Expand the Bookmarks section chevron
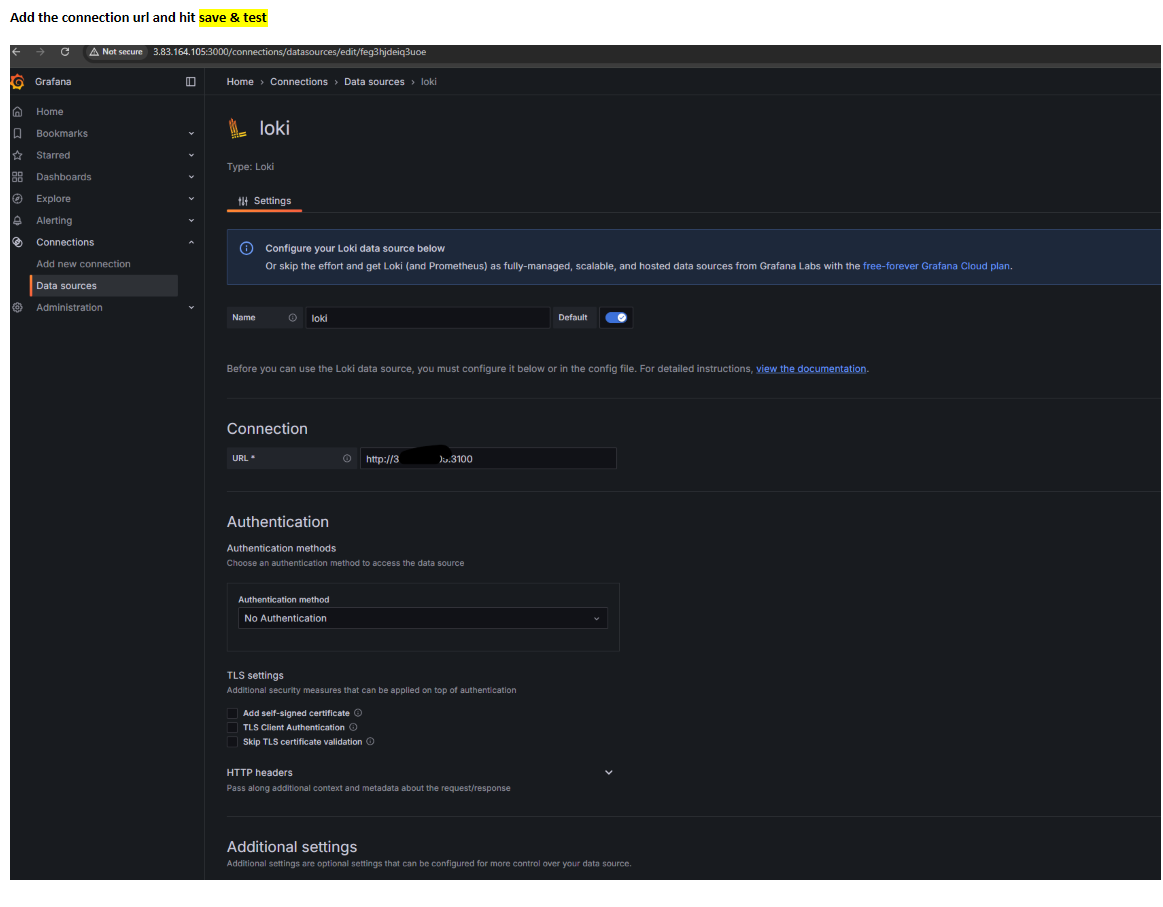 (191, 133)
